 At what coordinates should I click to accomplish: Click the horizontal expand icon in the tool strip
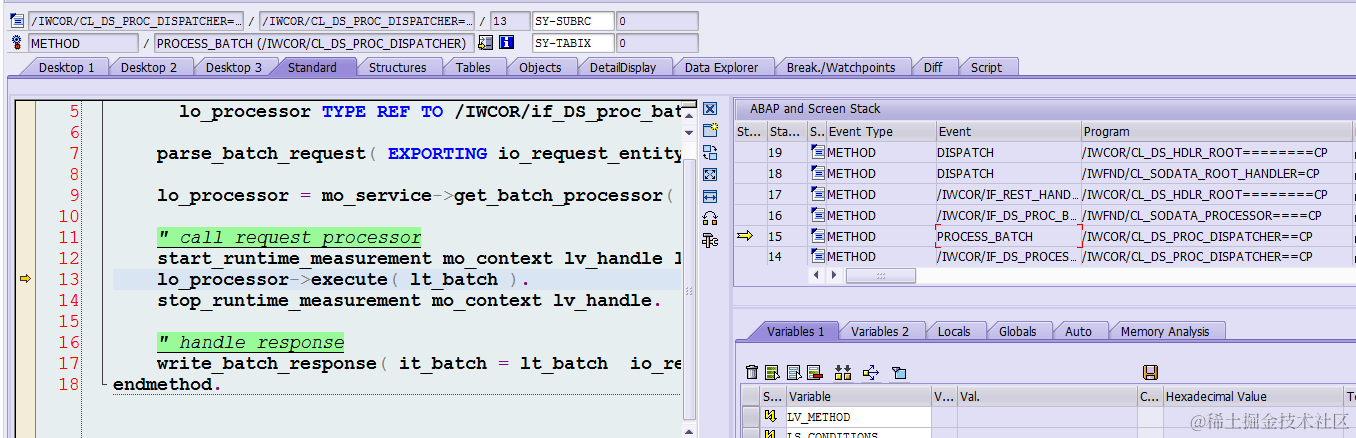[710, 197]
